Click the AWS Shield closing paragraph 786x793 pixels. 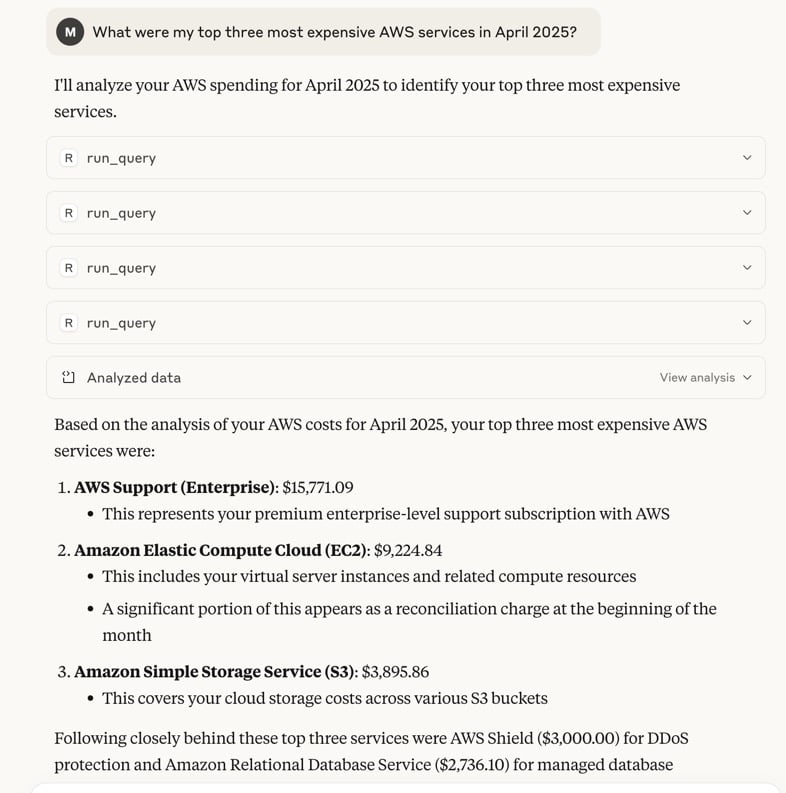pyautogui.click(x=371, y=752)
